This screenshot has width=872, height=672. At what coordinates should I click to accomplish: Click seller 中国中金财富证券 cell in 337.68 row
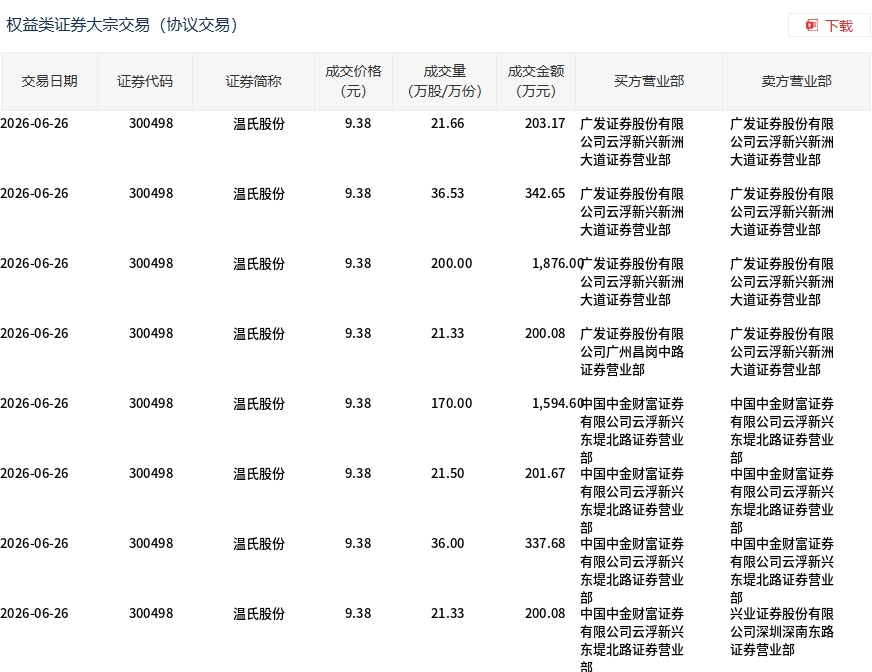[782, 571]
